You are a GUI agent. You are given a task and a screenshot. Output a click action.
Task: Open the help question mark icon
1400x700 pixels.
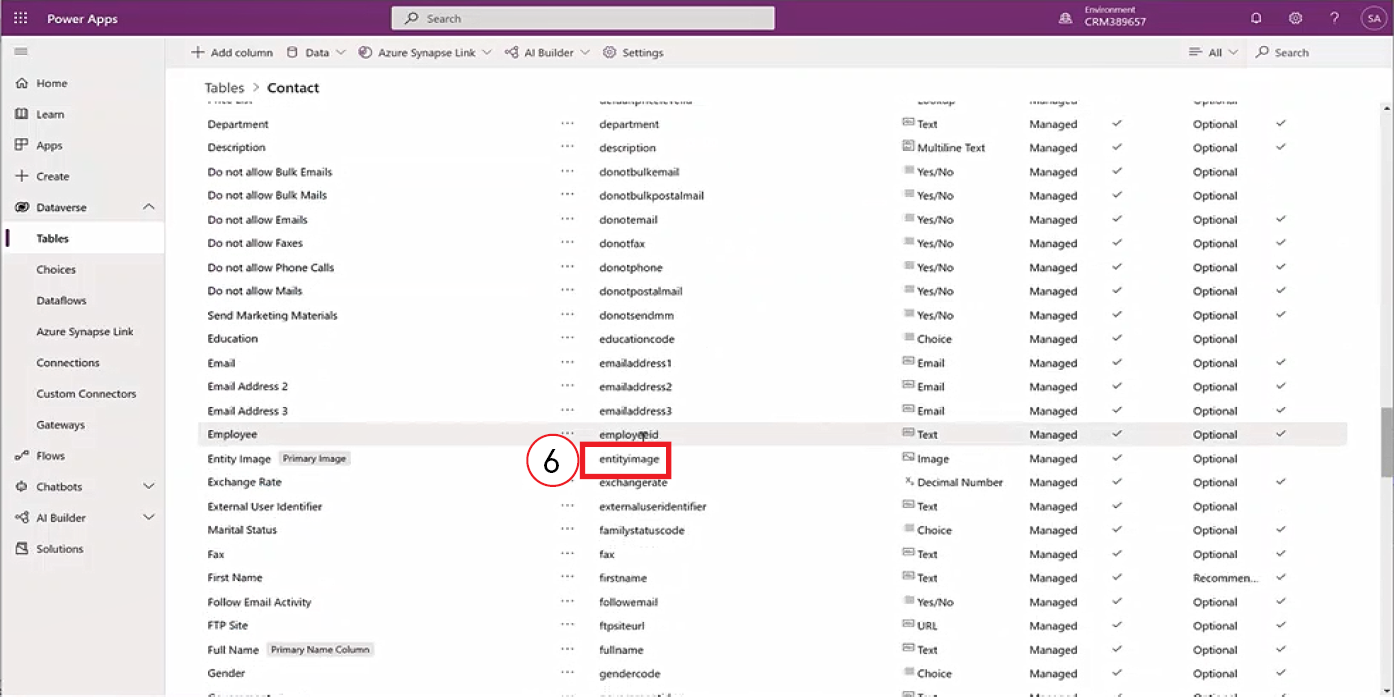point(1334,18)
